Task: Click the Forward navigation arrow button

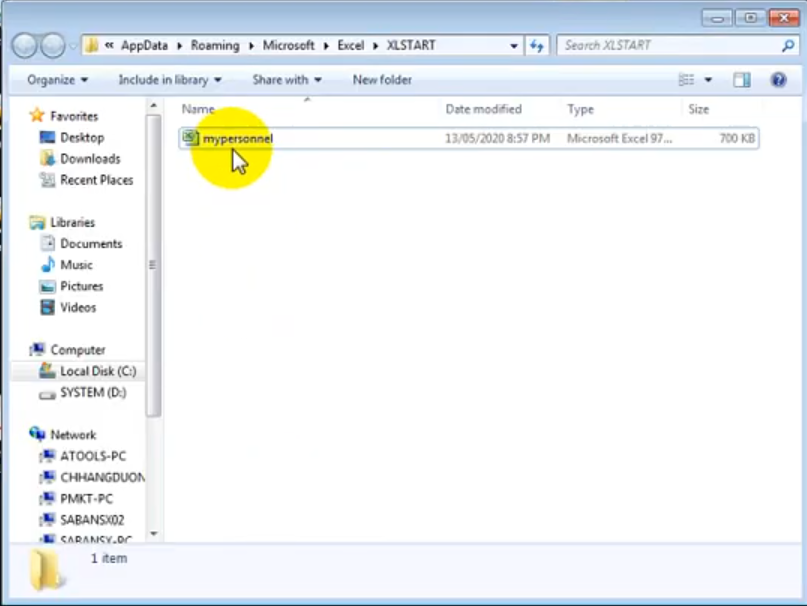Action: (x=53, y=46)
